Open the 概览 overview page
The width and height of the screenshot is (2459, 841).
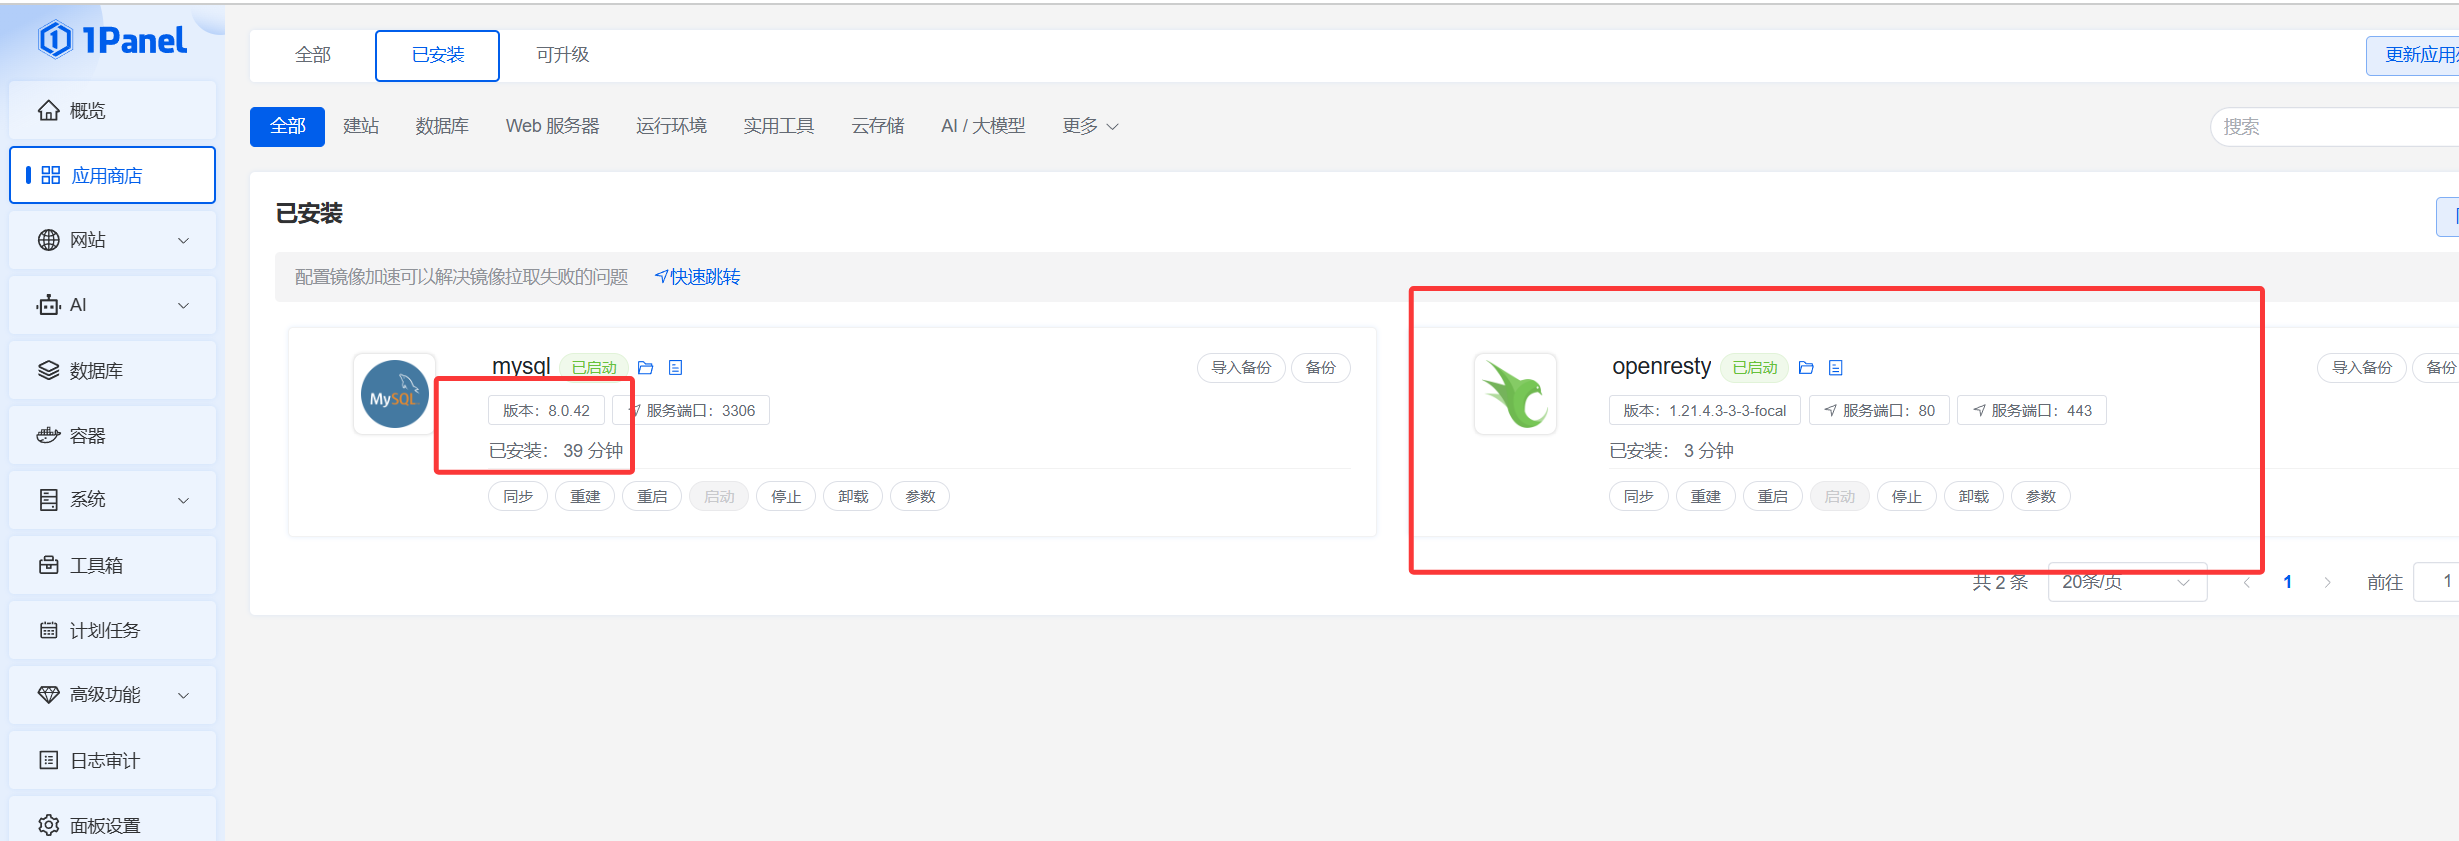tap(112, 110)
